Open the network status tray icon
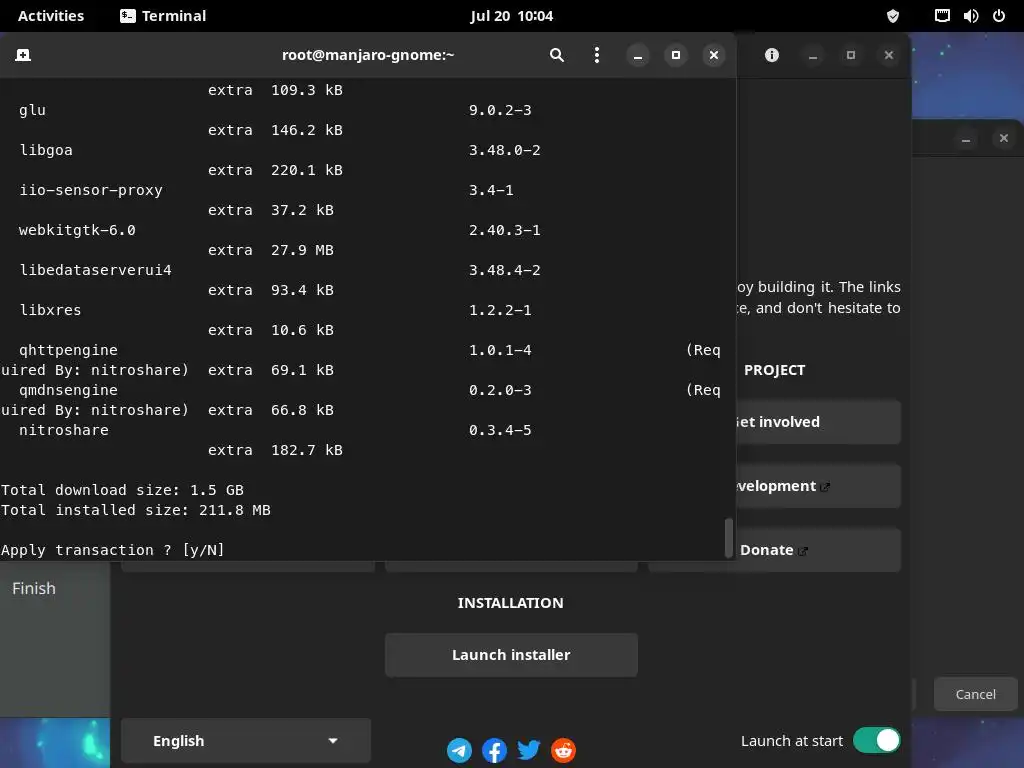 click(x=942, y=16)
